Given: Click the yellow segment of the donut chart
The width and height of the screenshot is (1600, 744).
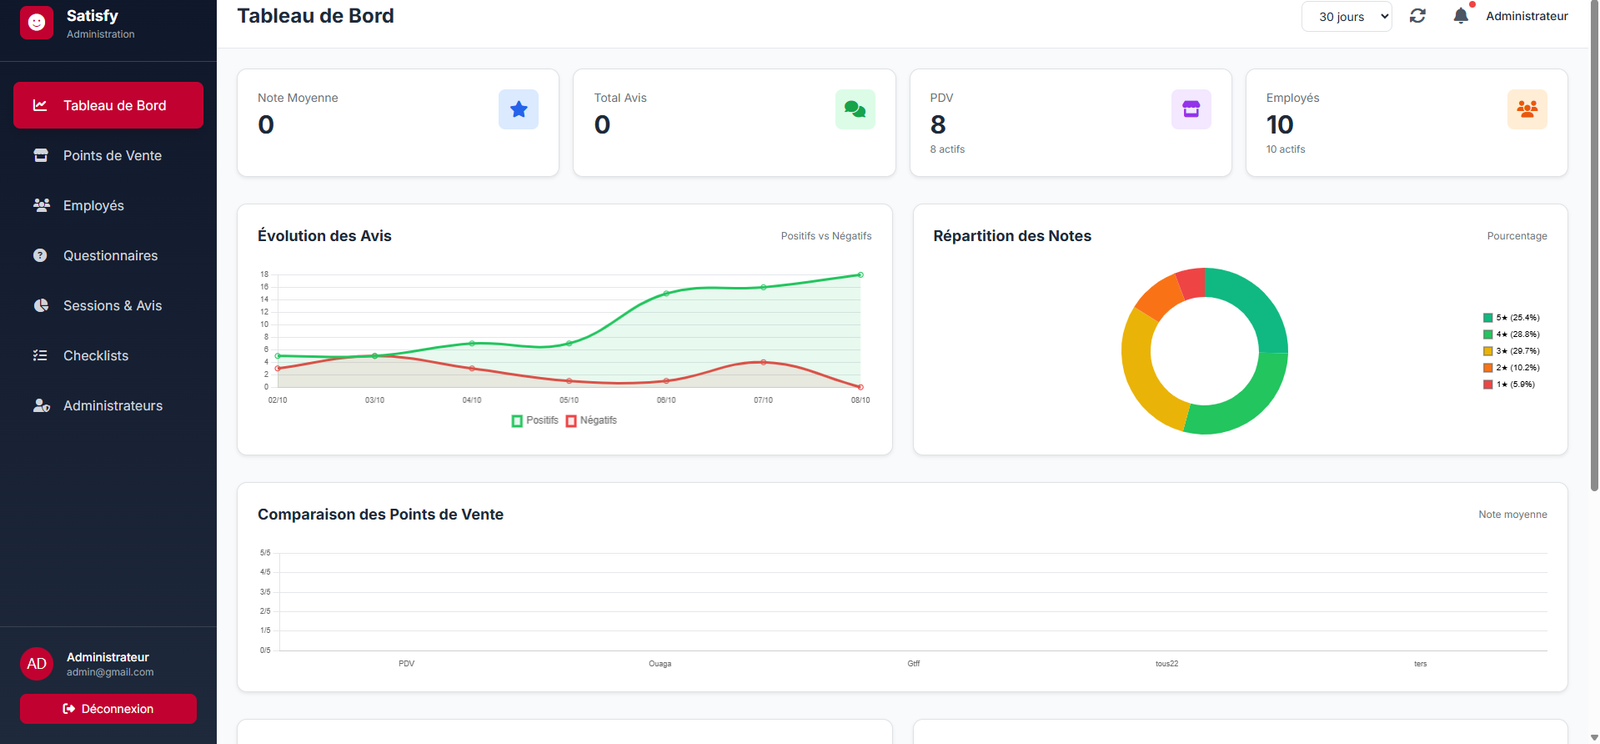Looking at the screenshot, I should click(1142, 368).
